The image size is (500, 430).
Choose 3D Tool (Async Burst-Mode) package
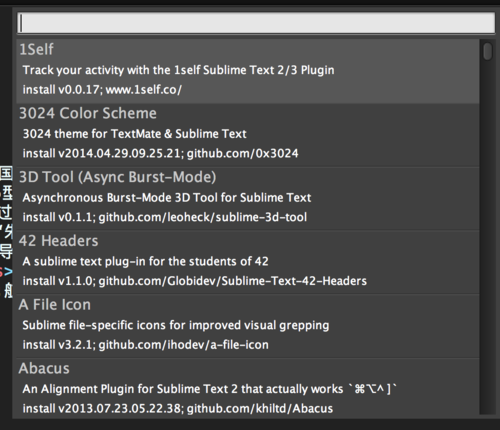click(248, 199)
